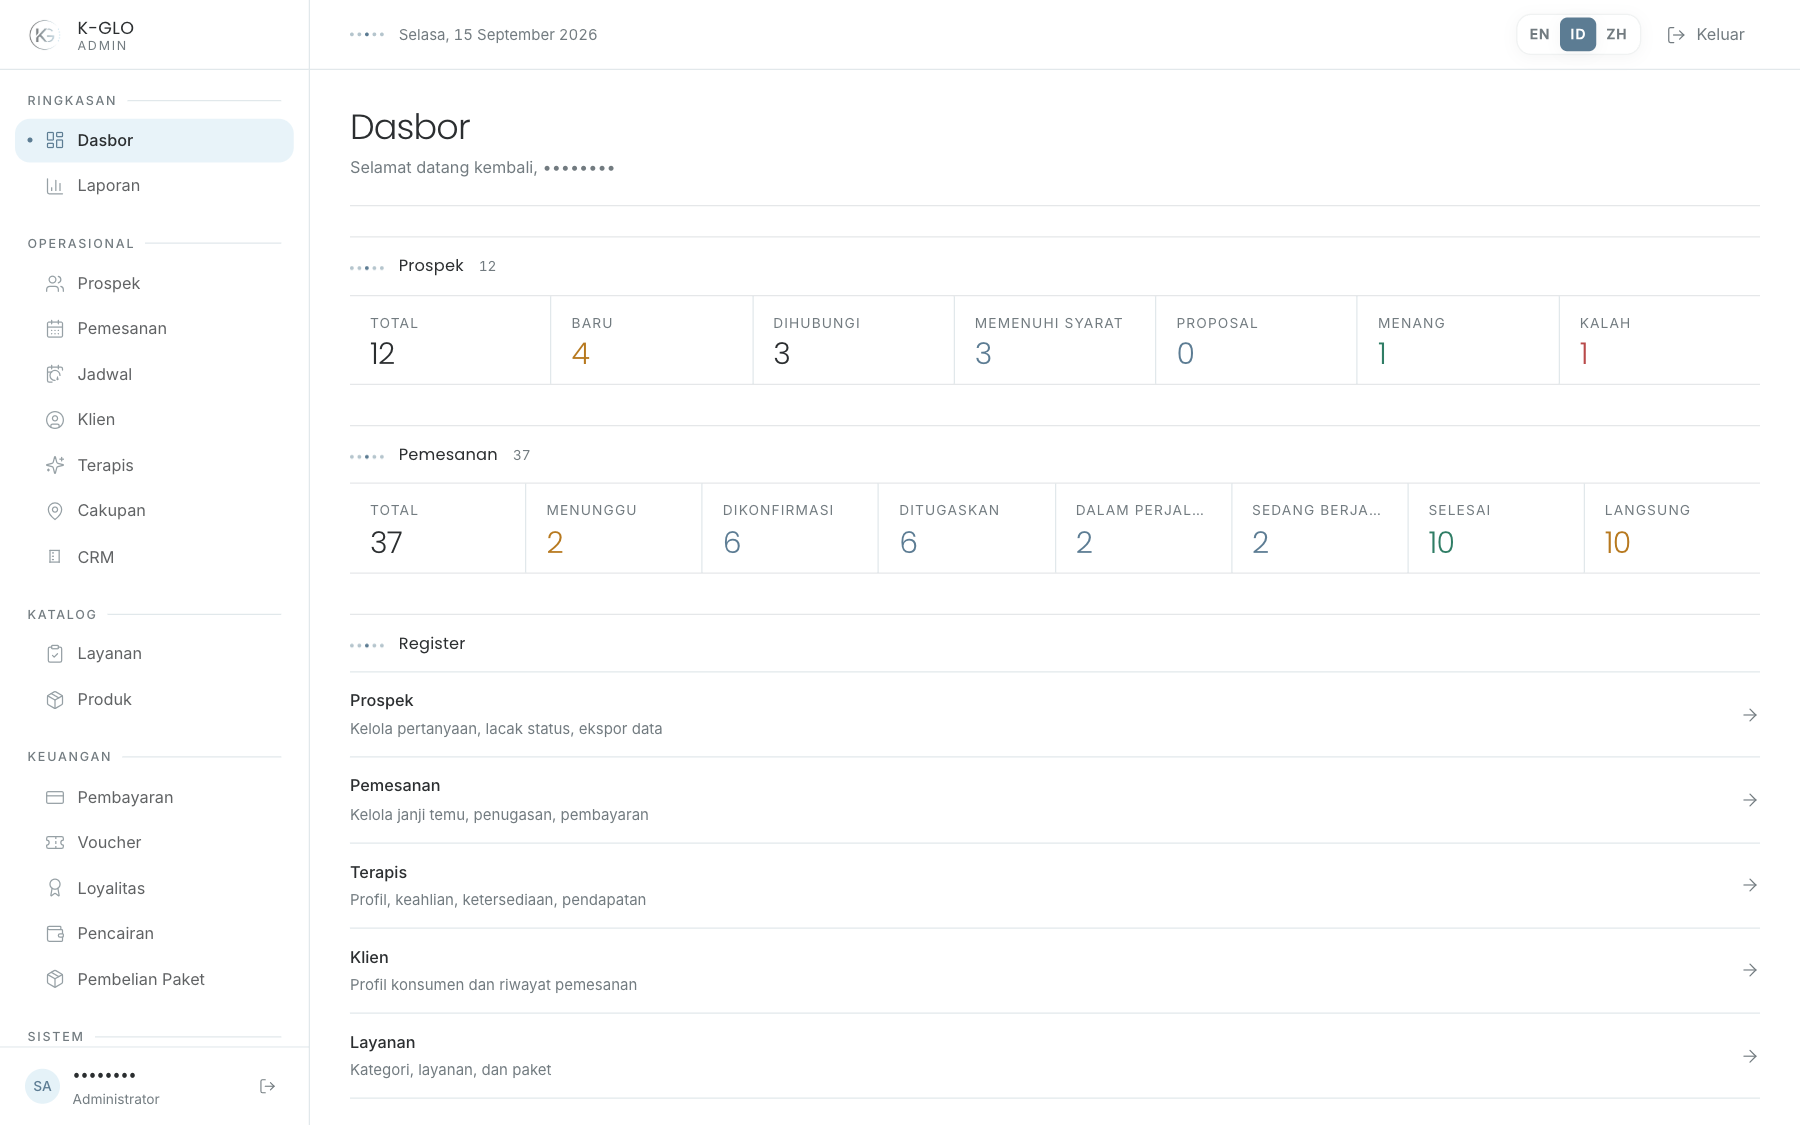Click the Administrator role label

(116, 1099)
